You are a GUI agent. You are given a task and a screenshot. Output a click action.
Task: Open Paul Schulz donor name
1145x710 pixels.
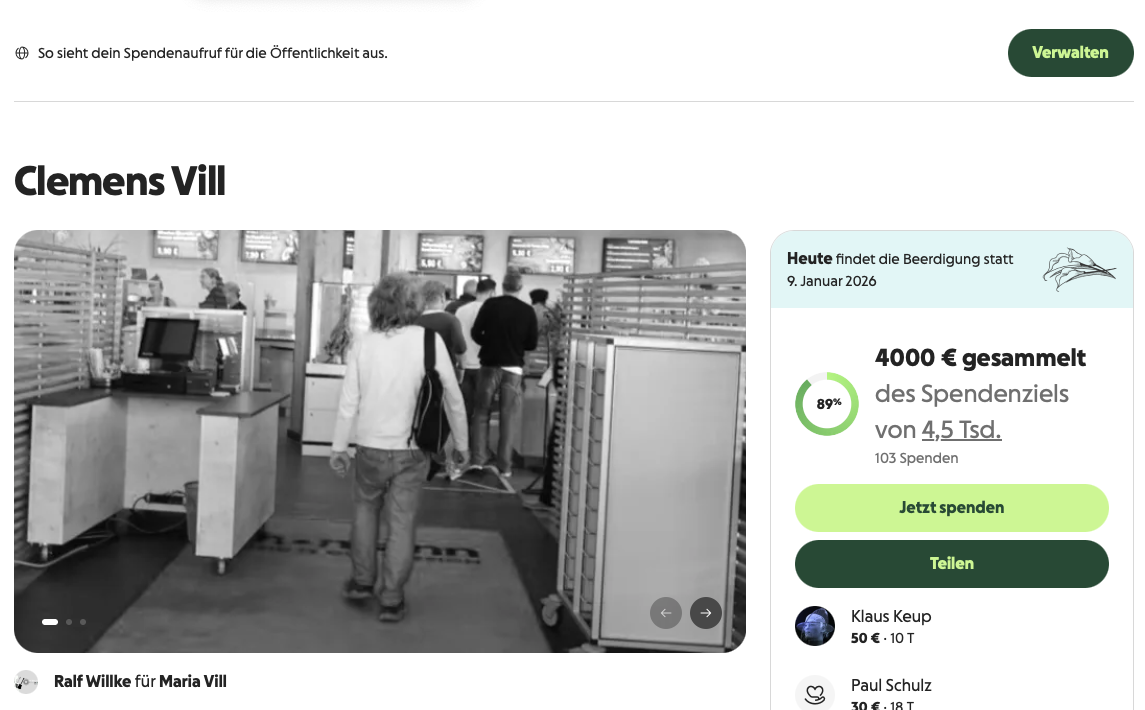[x=891, y=685]
